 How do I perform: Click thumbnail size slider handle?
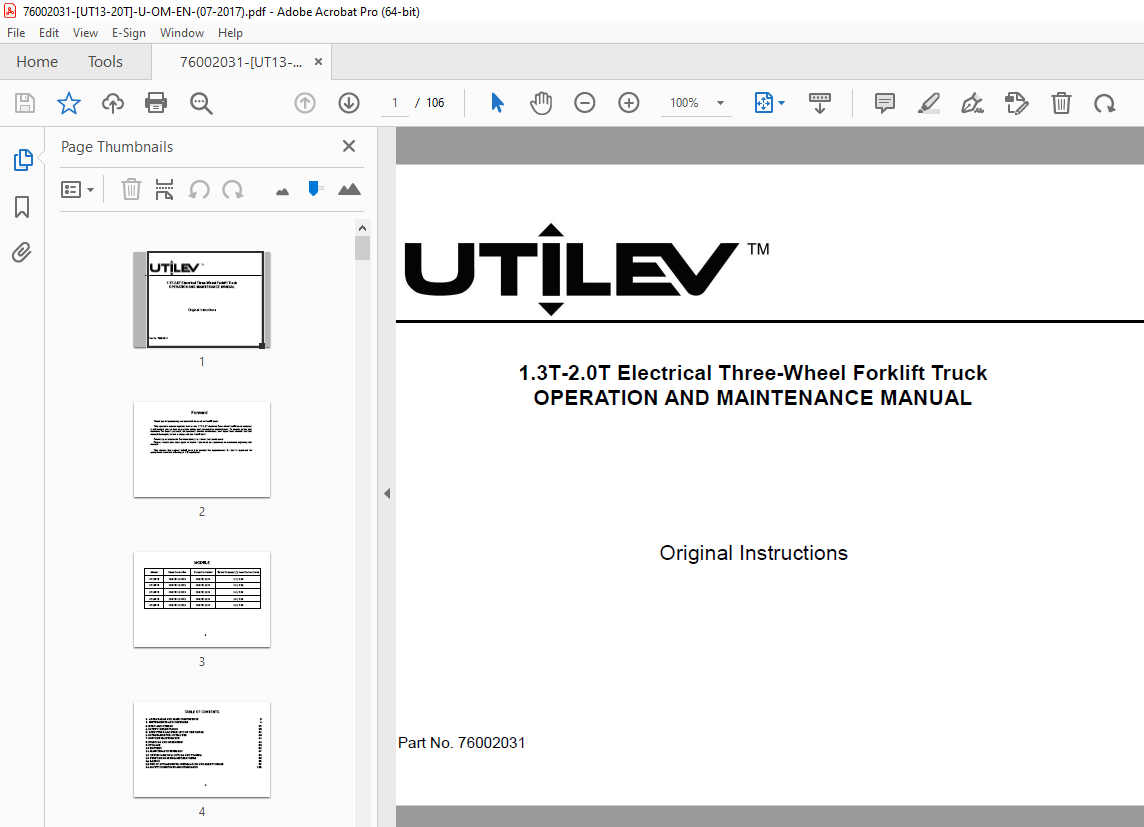[x=314, y=189]
